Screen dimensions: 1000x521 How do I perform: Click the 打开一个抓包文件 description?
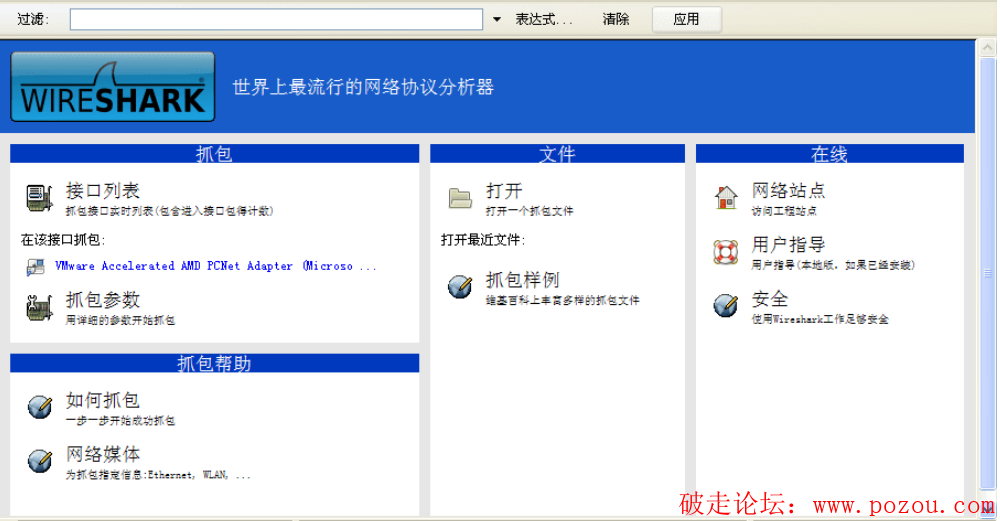click(529, 211)
